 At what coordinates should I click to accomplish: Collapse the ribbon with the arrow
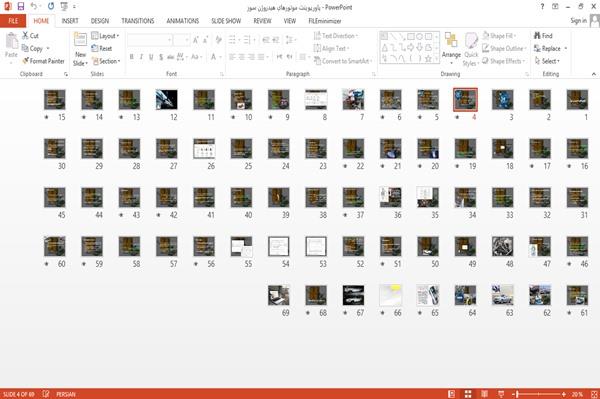tap(593, 74)
